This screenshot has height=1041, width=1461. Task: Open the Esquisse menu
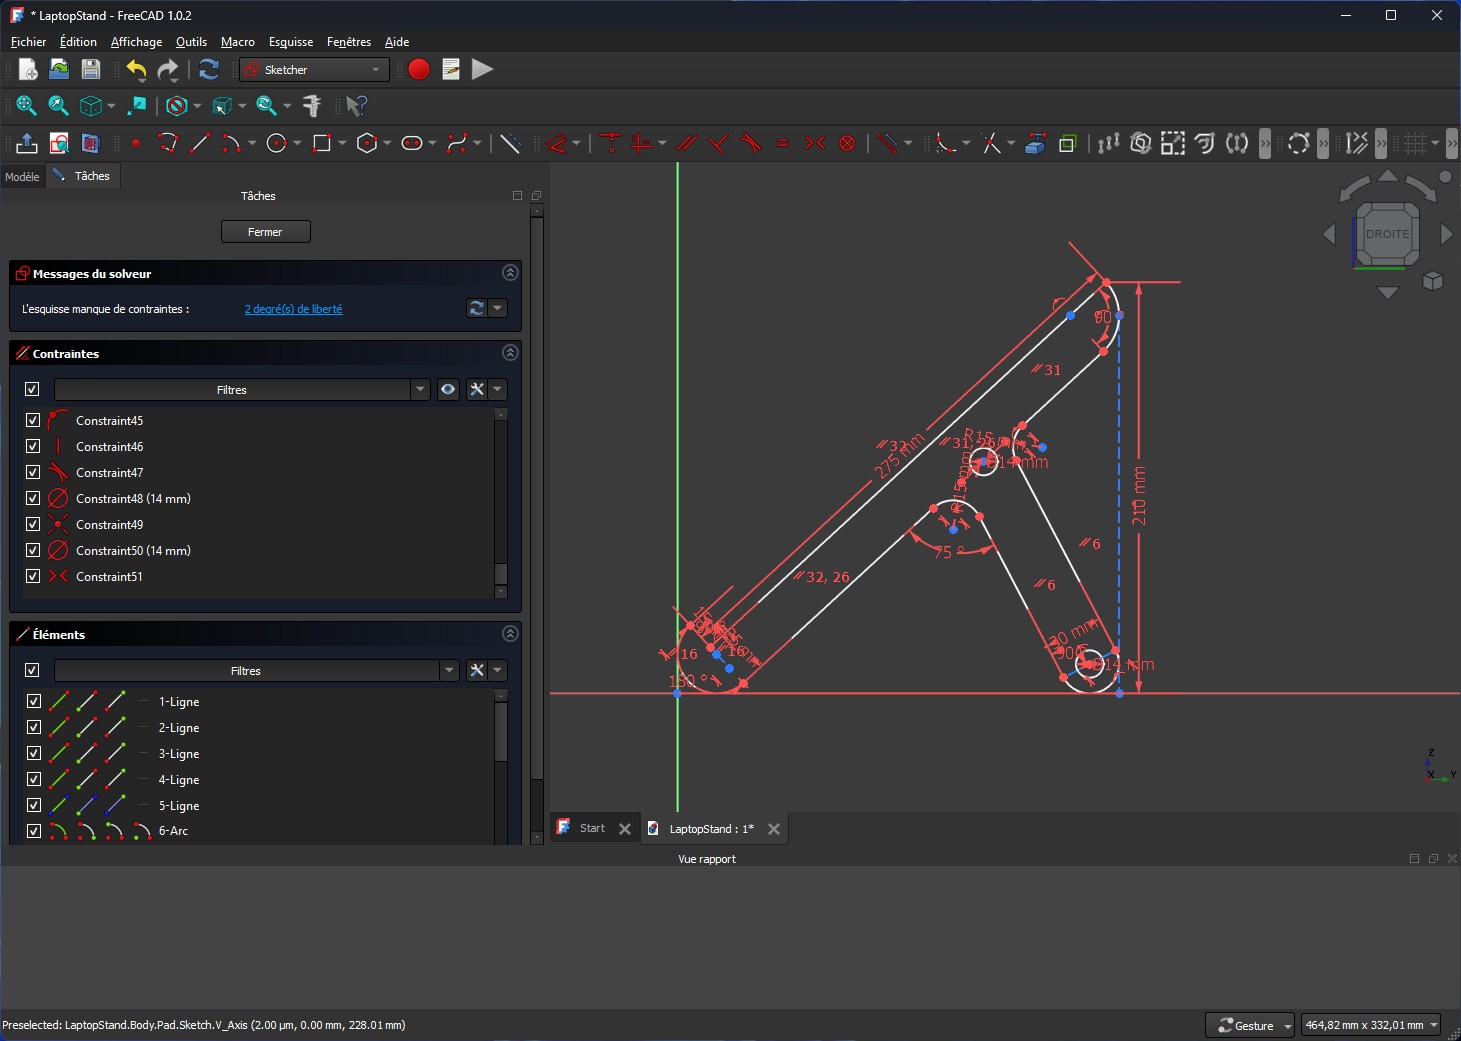click(290, 42)
